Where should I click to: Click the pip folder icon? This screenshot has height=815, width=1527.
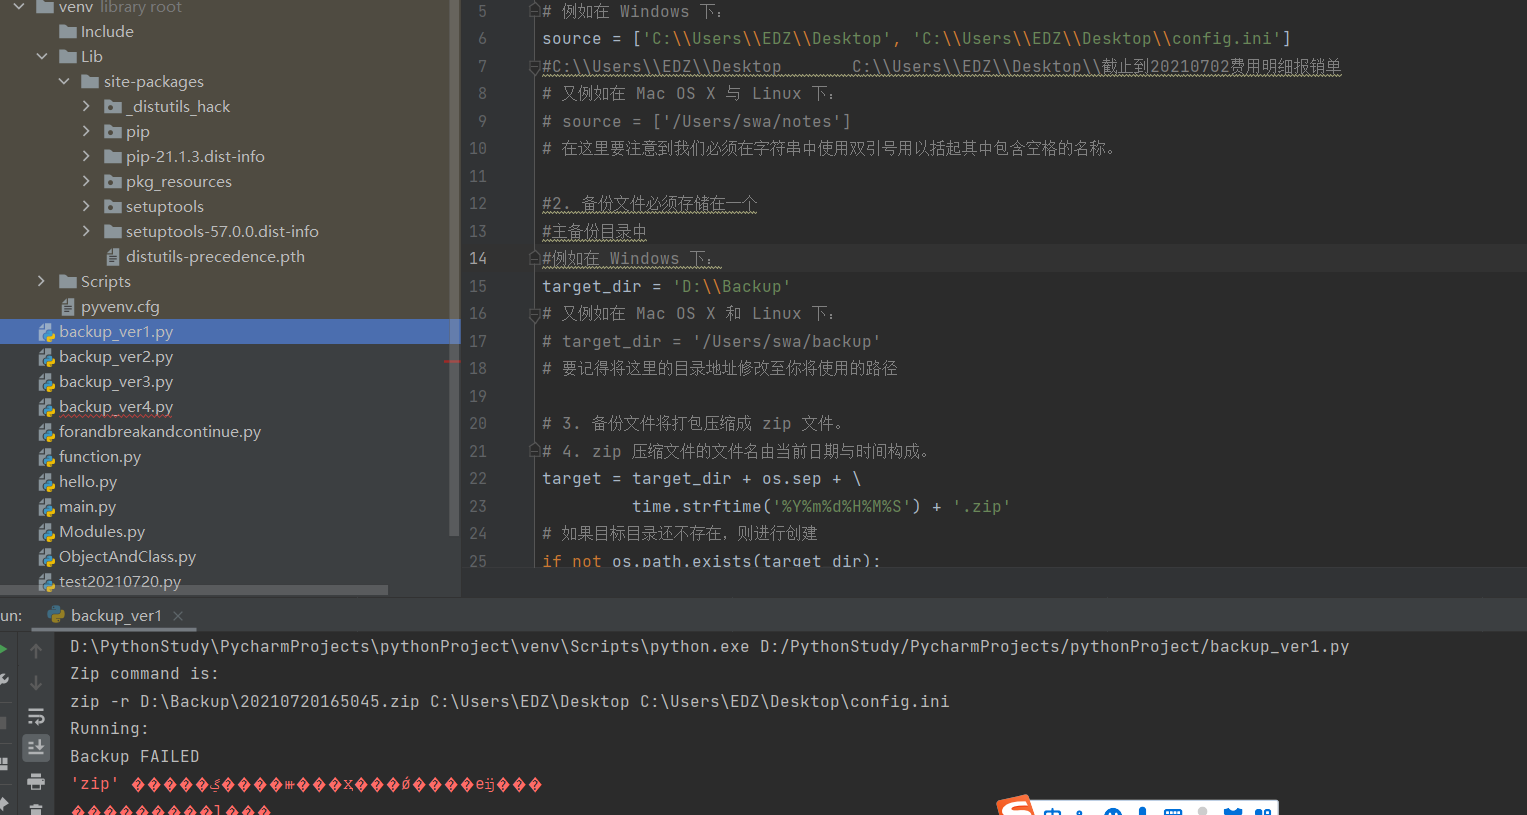coord(113,131)
